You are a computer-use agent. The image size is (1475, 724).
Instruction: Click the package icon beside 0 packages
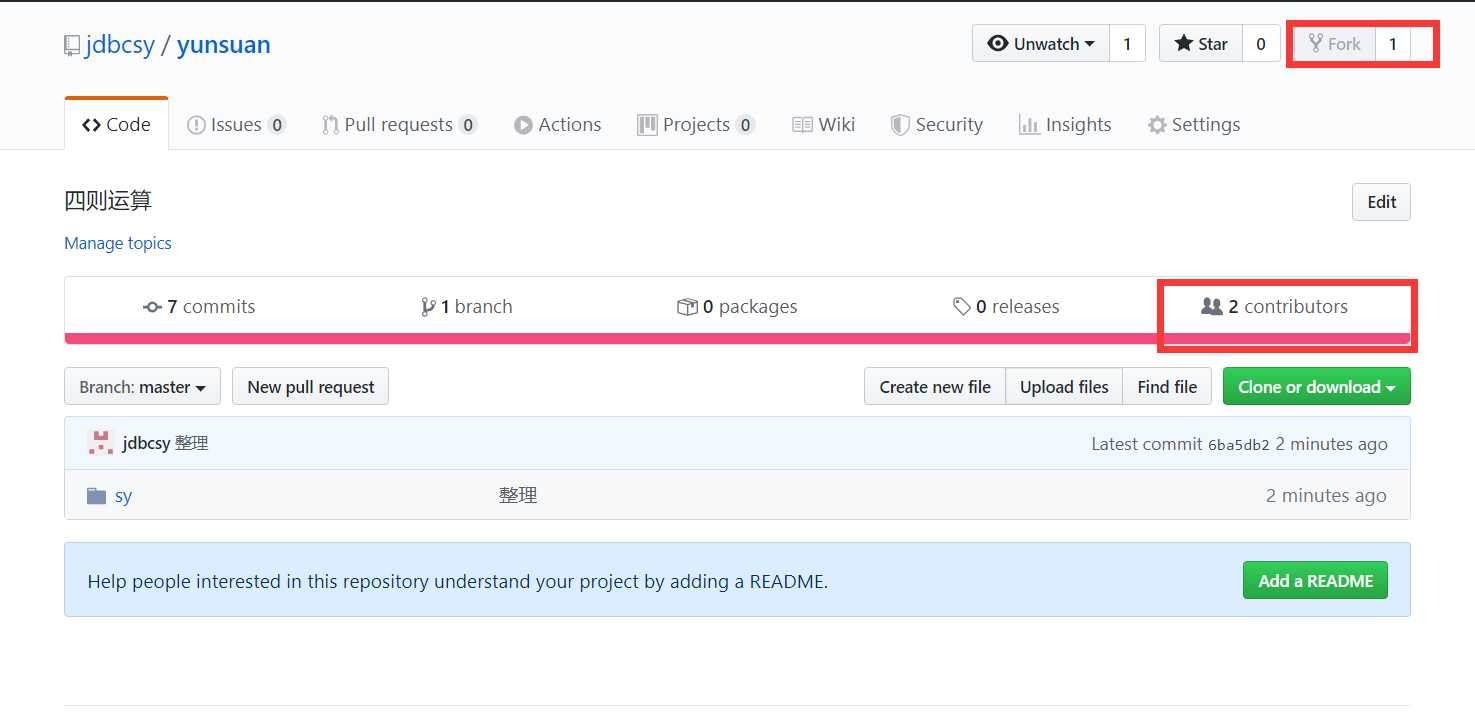click(687, 307)
